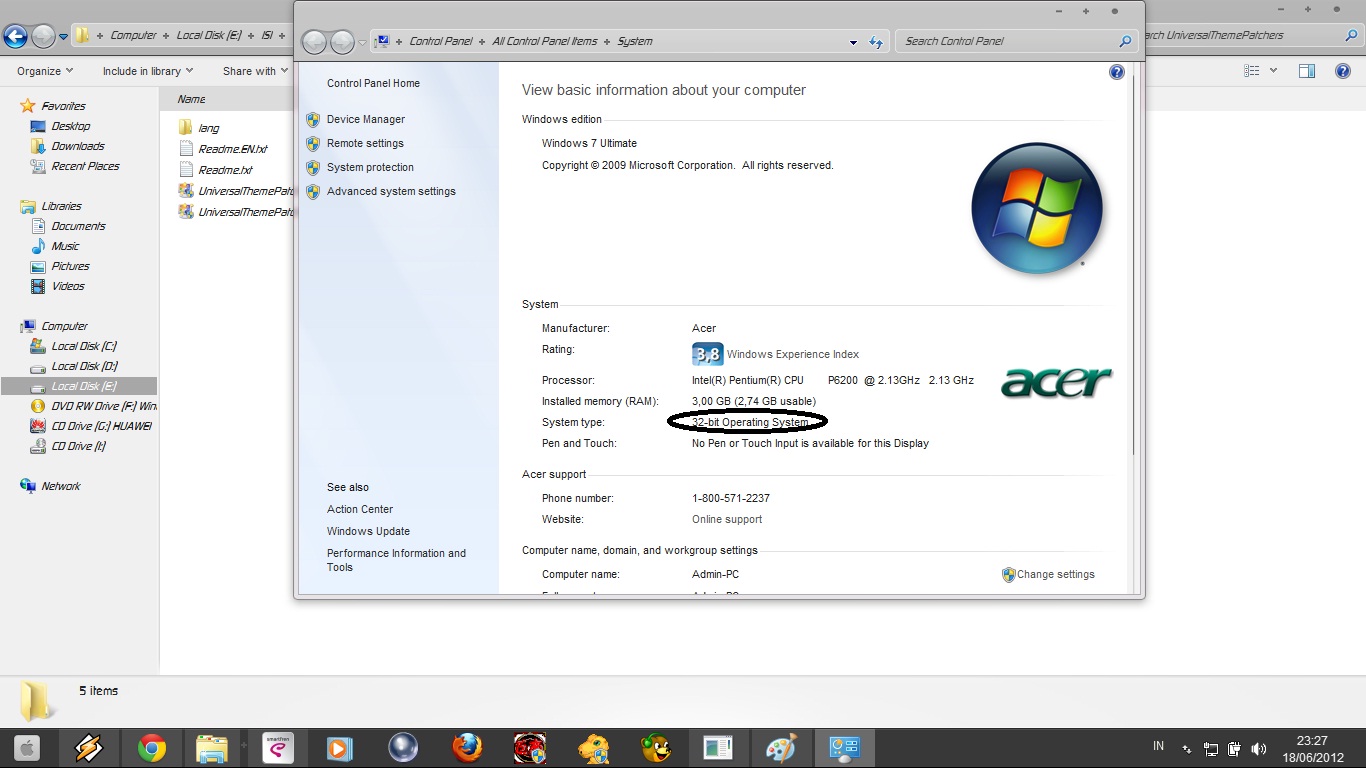1366x768 pixels.
Task: Launch Windows Media Player from the taskbar
Action: tap(339, 747)
